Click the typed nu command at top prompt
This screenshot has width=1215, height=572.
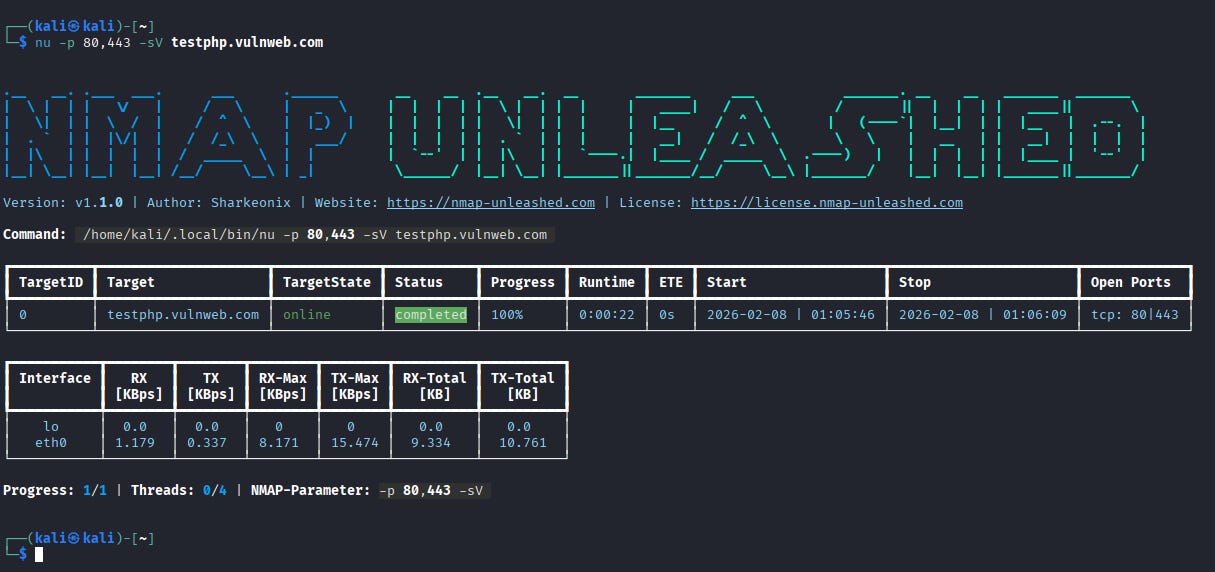click(x=179, y=42)
